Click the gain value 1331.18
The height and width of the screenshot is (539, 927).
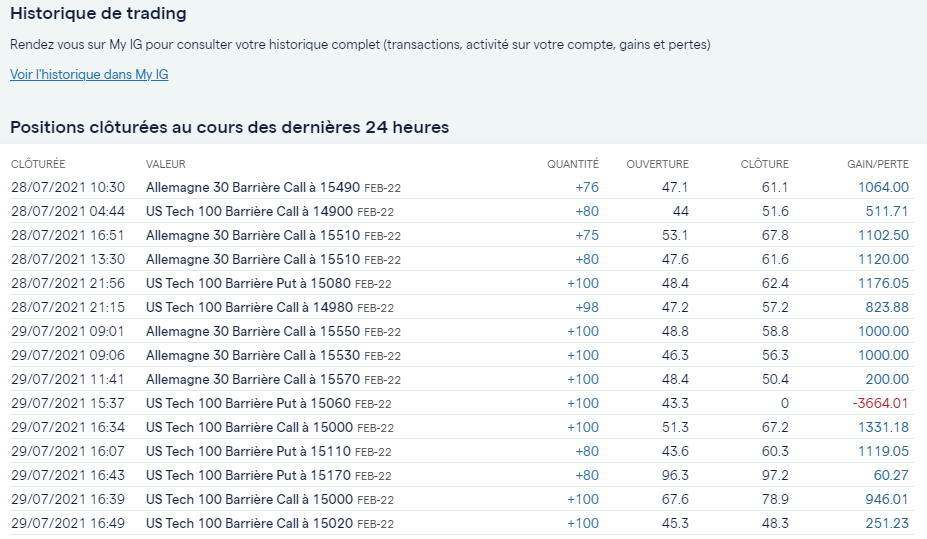(883, 427)
